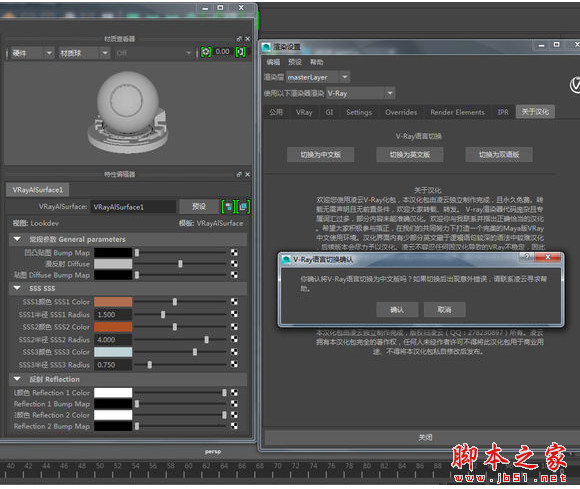This screenshot has width=580, height=489.
Task: Click the dark orange SSS2 Color swatch
Action: point(113,327)
